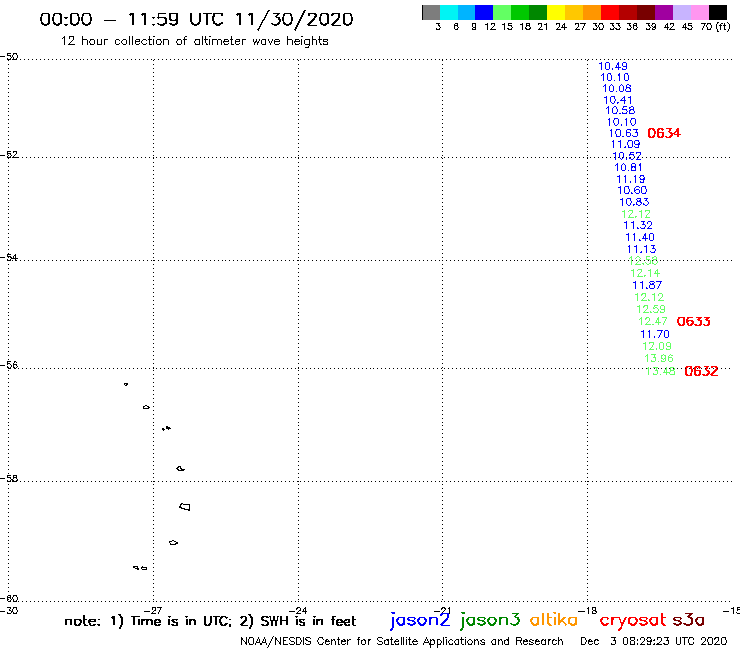Viewport: 740px width, 650px height.
Task: Click wave height value 10.58
Action: click(x=620, y=110)
